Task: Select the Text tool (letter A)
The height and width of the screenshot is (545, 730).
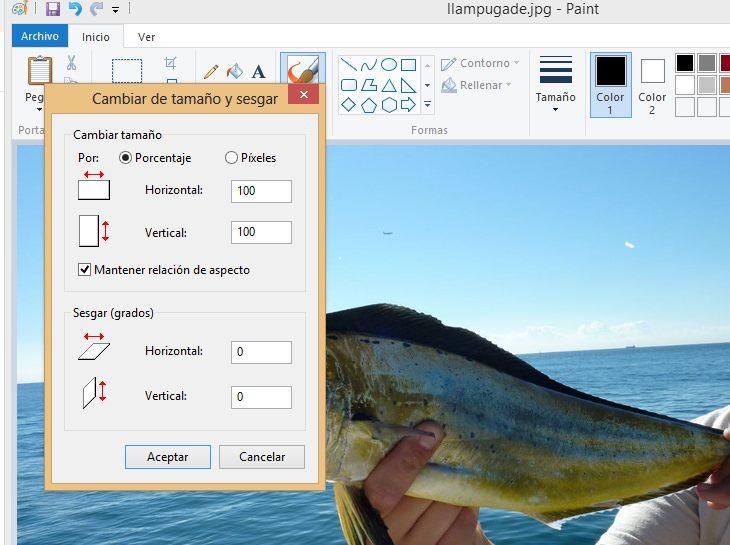Action: (258, 72)
